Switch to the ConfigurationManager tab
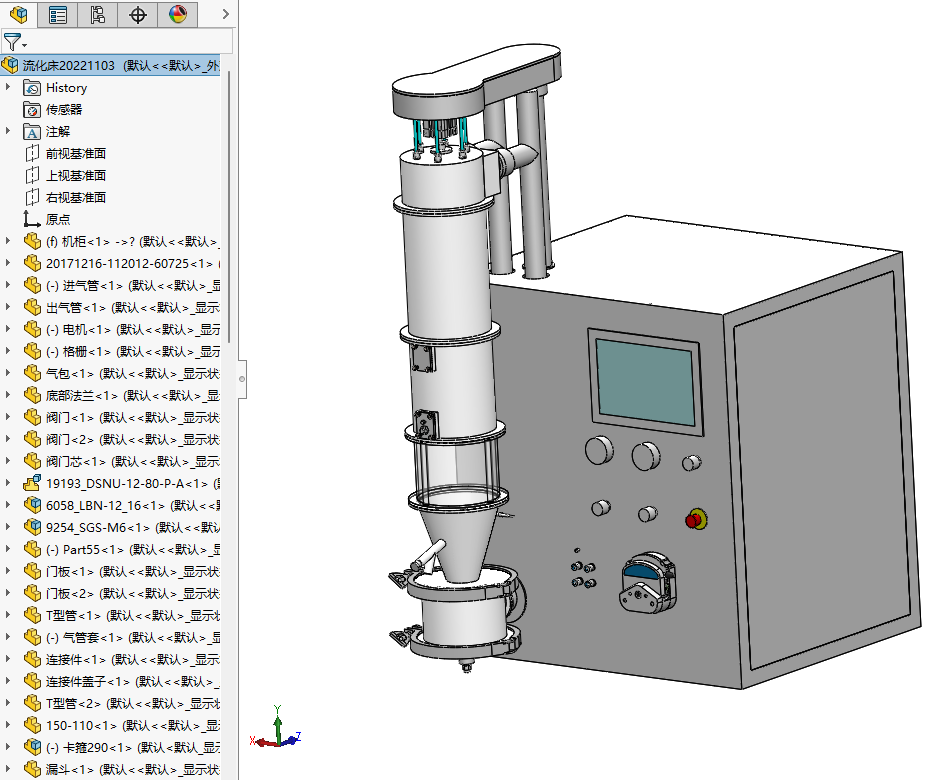944x780 pixels. tap(98, 14)
